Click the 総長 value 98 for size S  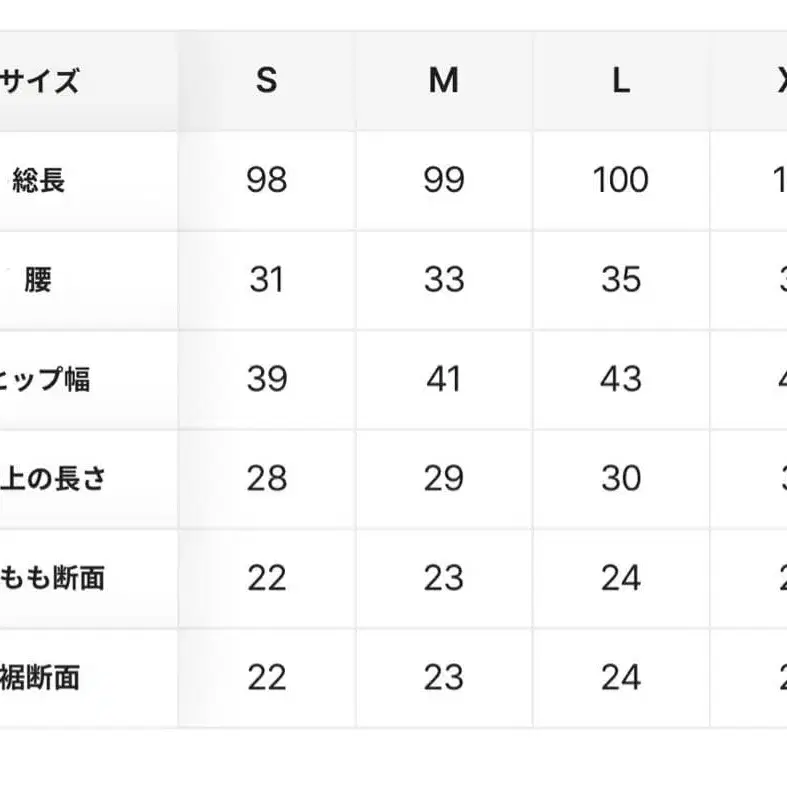coord(266,180)
